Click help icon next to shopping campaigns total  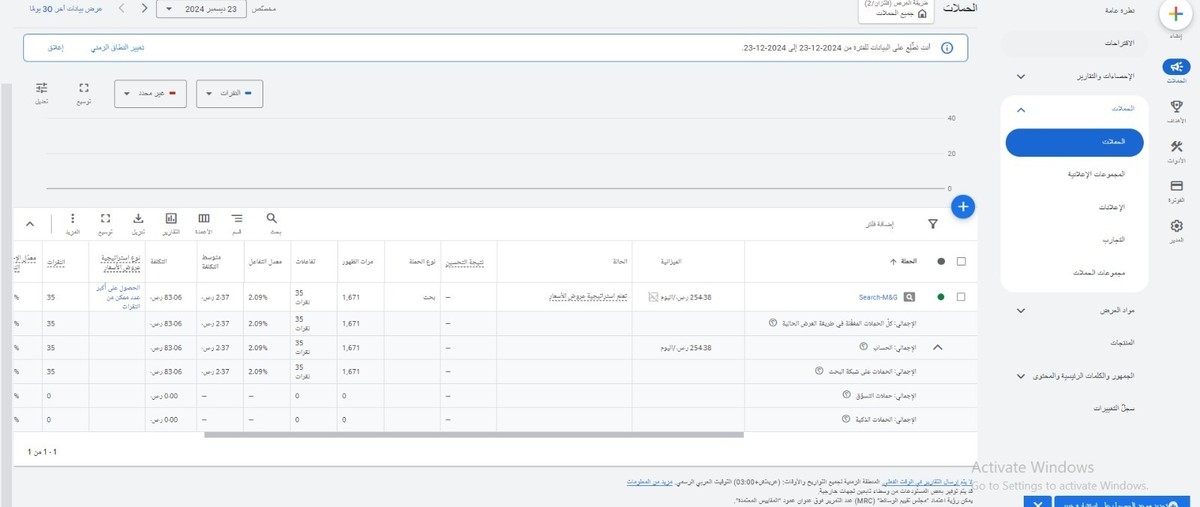pos(846,395)
